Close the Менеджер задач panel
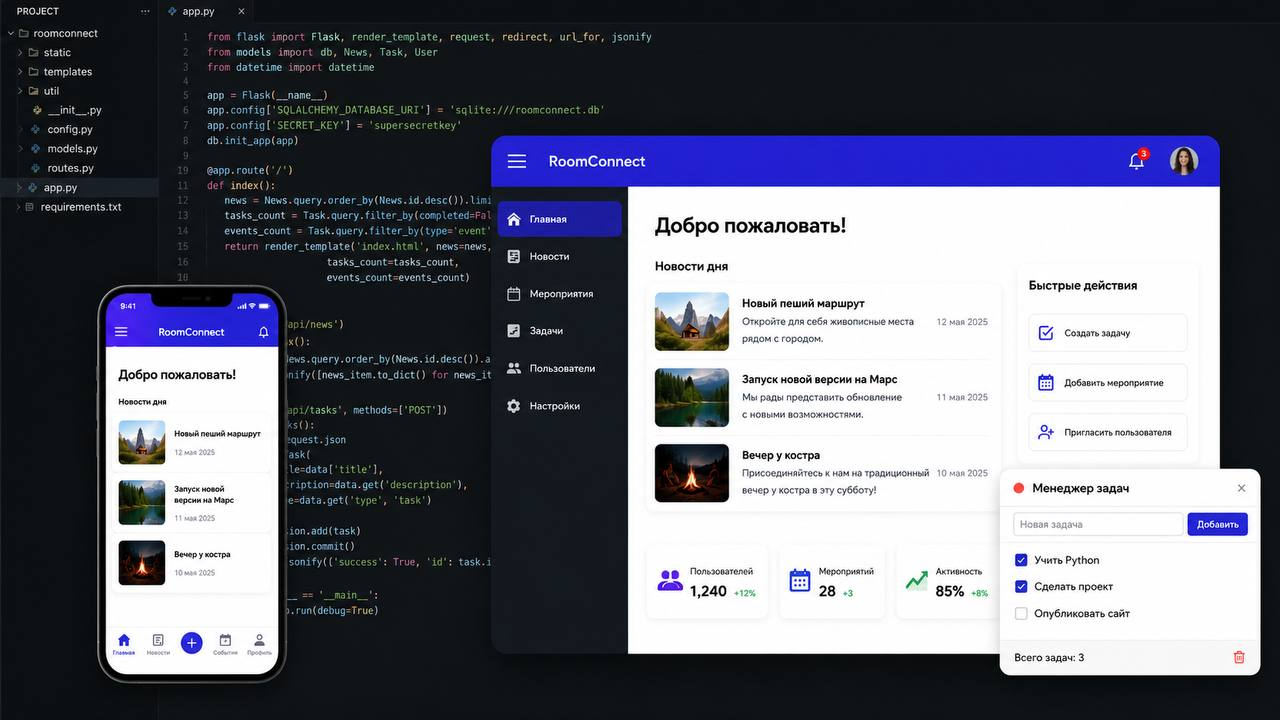The height and width of the screenshot is (720, 1280). point(1242,488)
